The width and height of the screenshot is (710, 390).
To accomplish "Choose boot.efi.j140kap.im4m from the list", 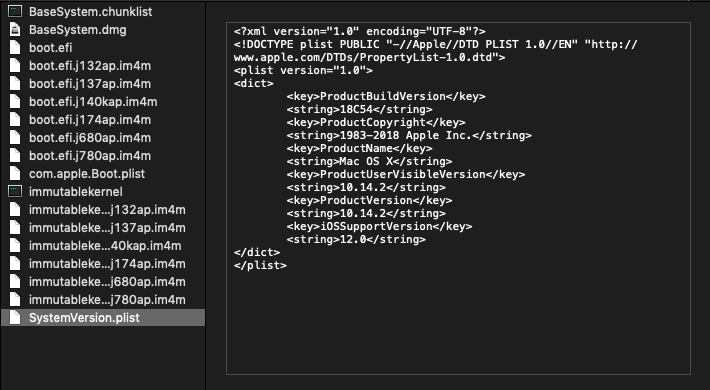I will point(103,101).
